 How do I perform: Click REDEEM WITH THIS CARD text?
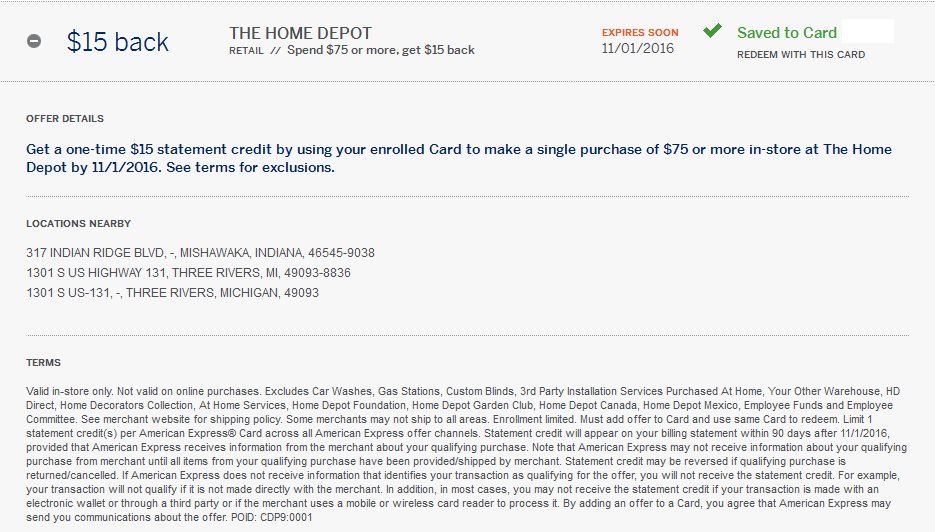coord(801,55)
